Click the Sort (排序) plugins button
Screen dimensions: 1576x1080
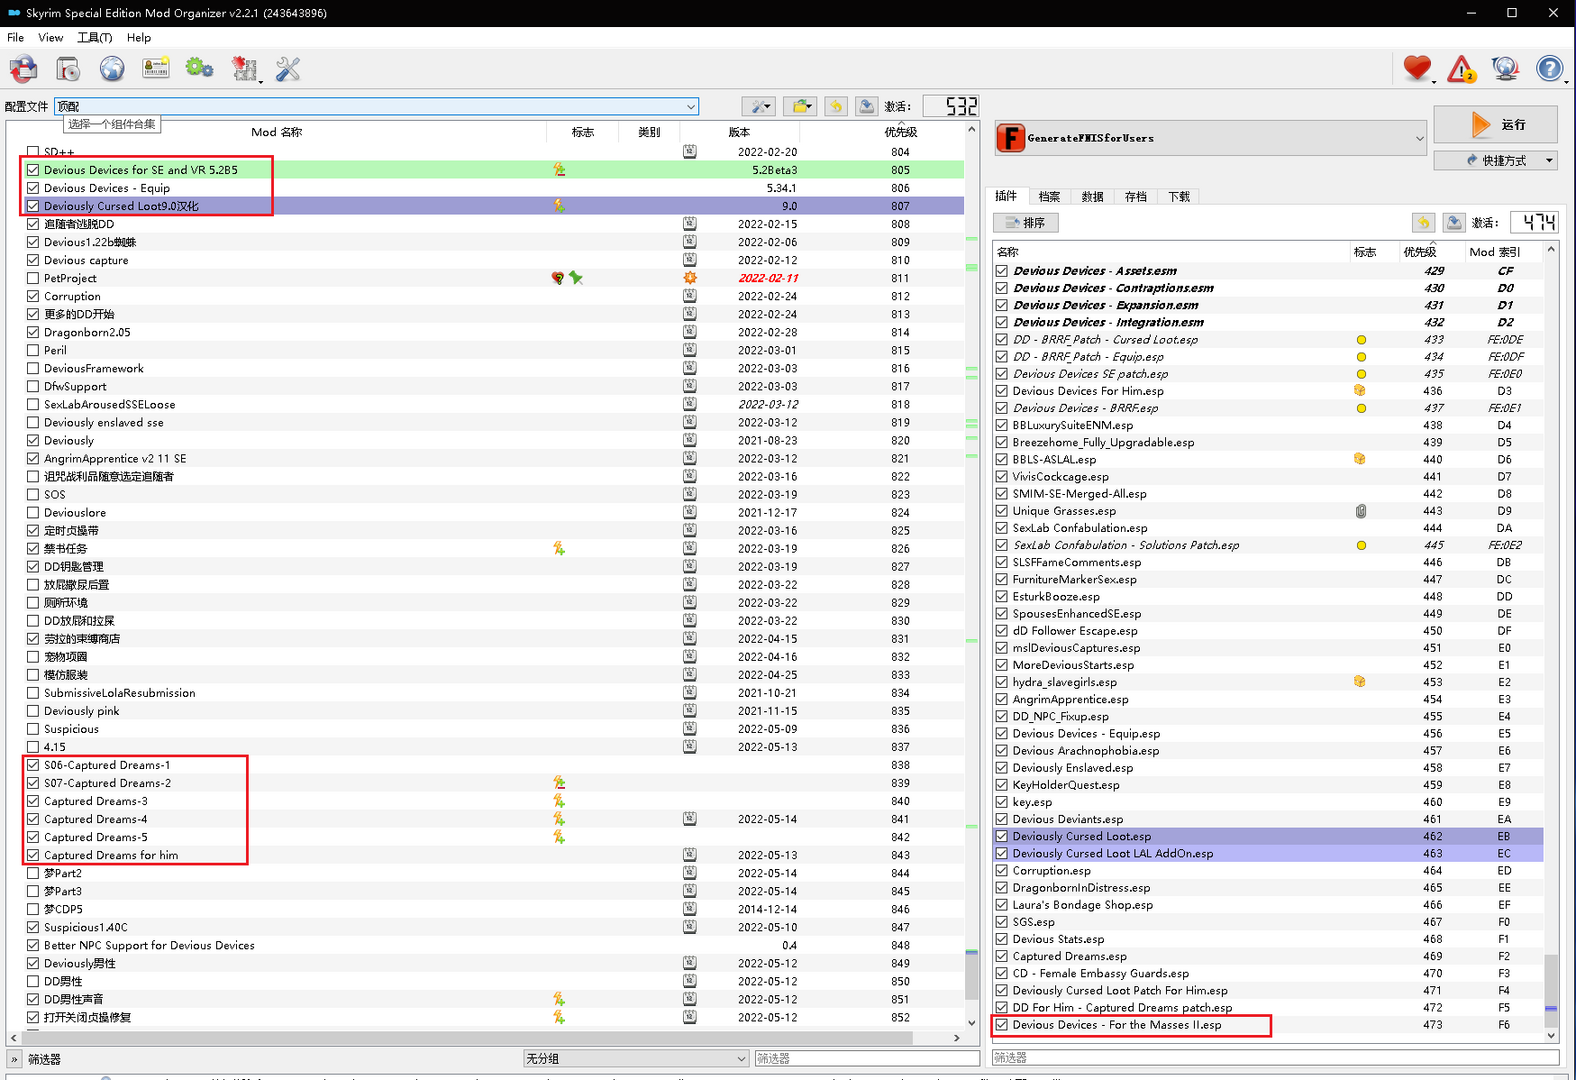coord(1026,222)
